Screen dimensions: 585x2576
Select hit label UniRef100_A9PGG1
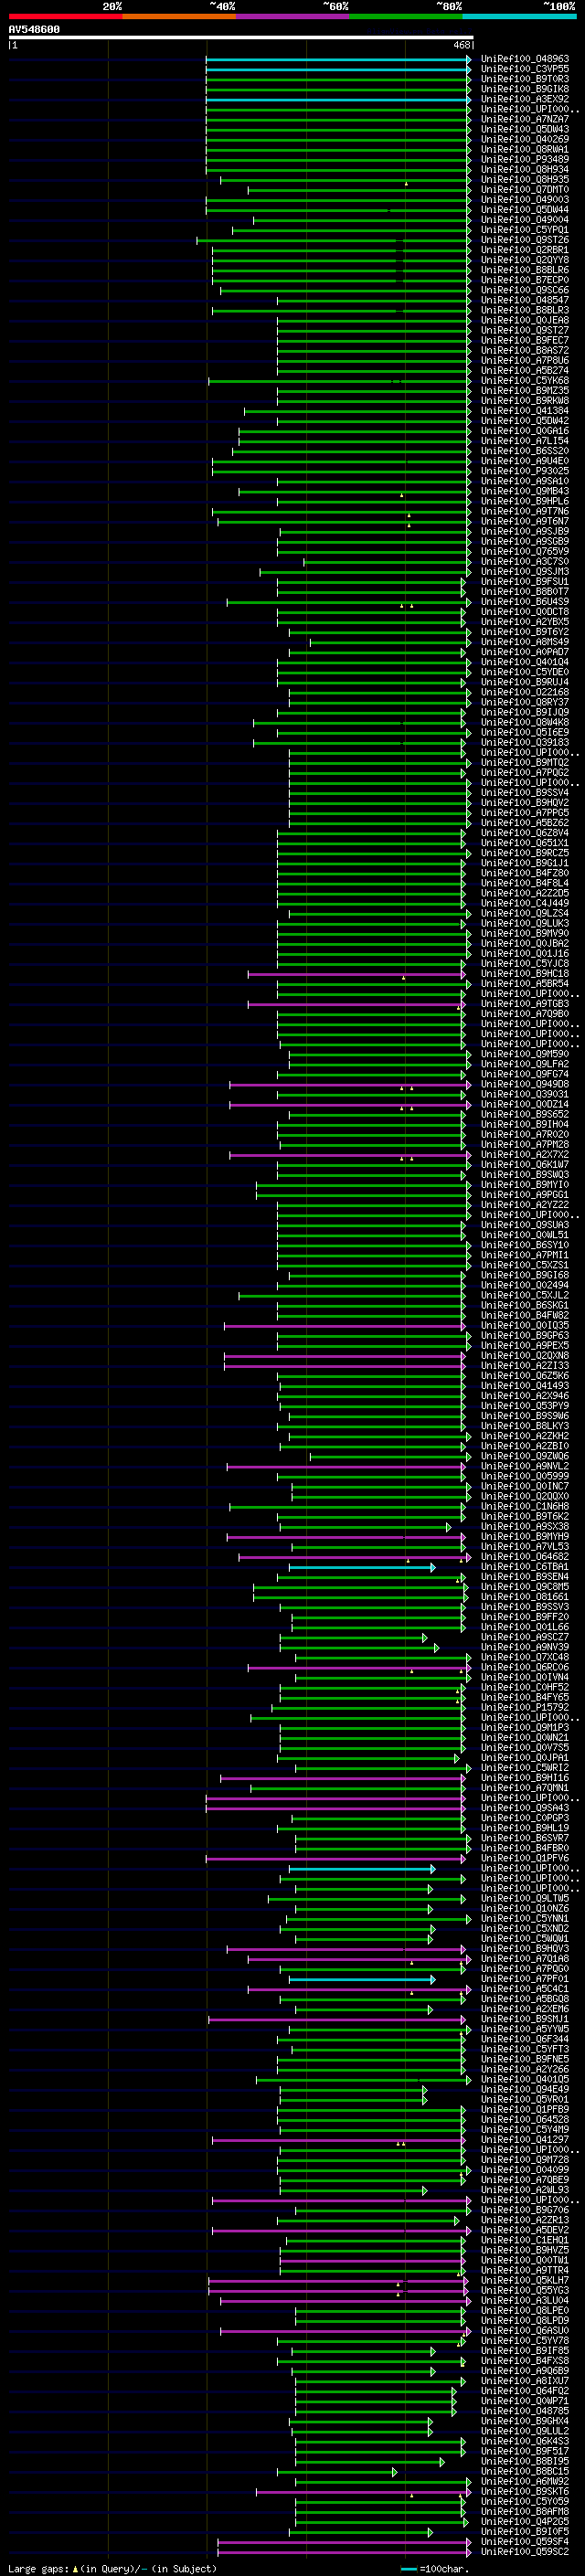pos(524,1194)
